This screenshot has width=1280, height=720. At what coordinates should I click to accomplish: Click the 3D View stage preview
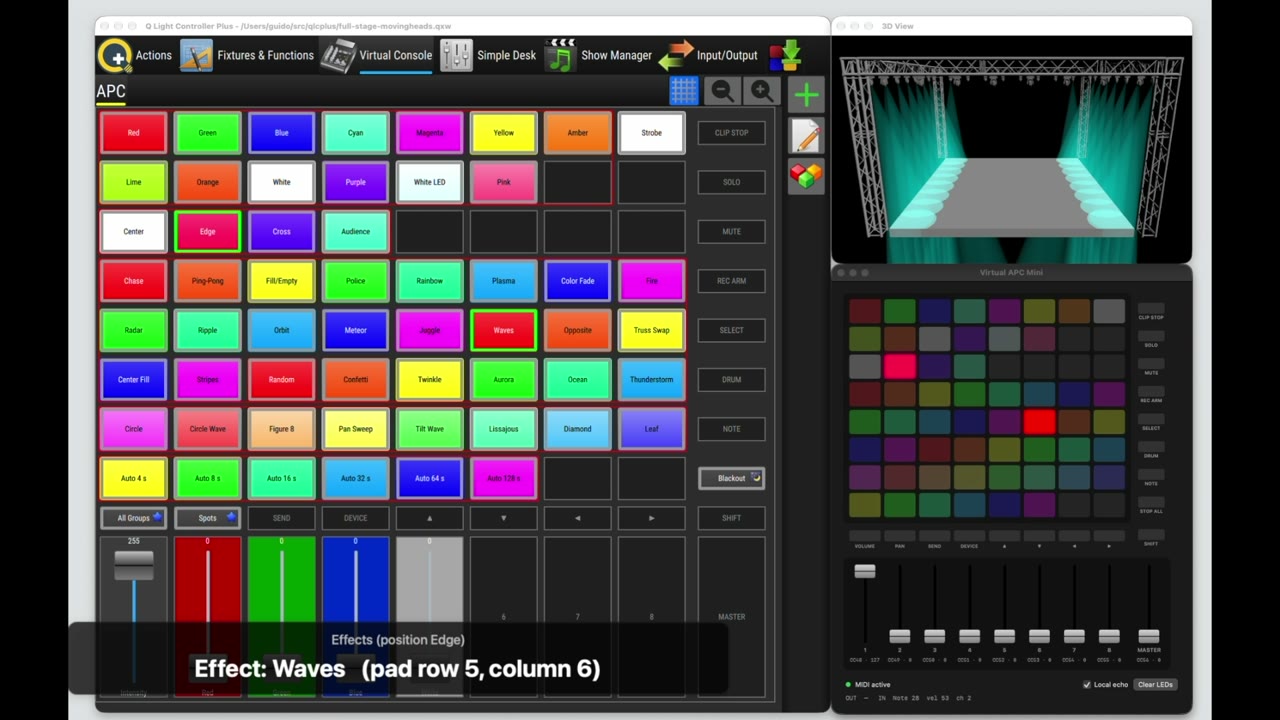coord(1012,150)
